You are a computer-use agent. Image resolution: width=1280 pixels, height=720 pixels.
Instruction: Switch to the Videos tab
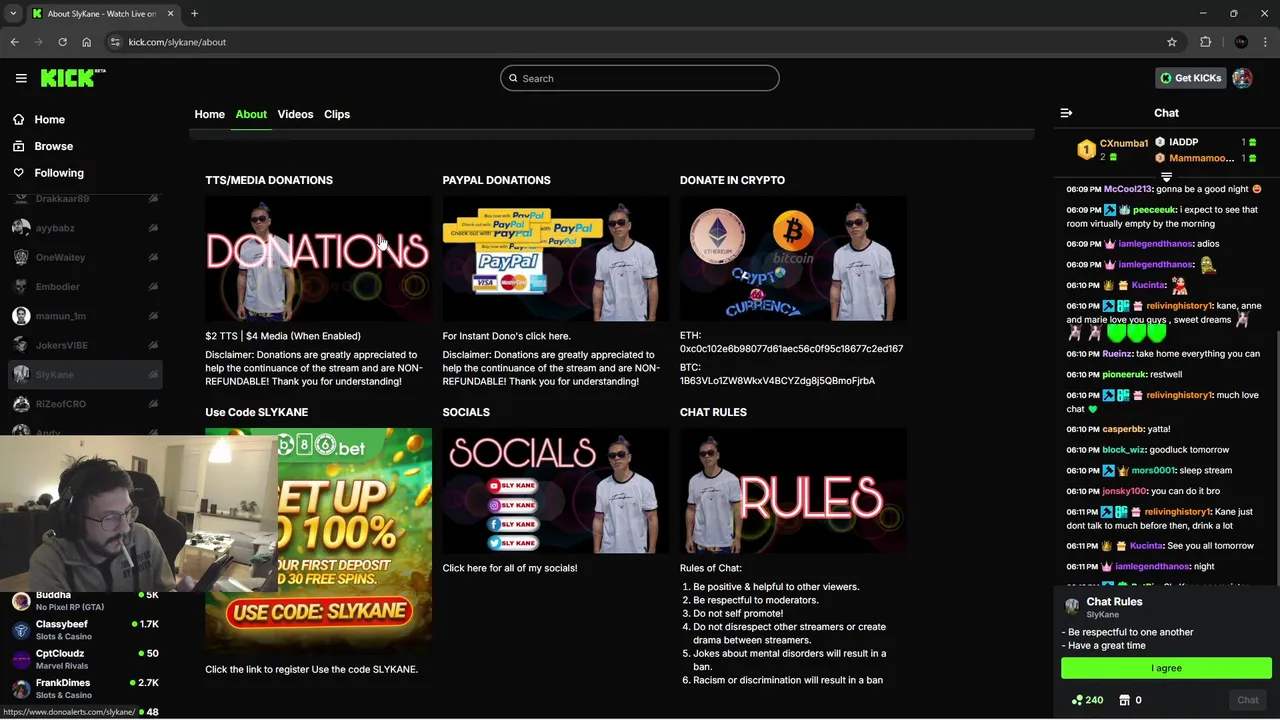point(295,114)
